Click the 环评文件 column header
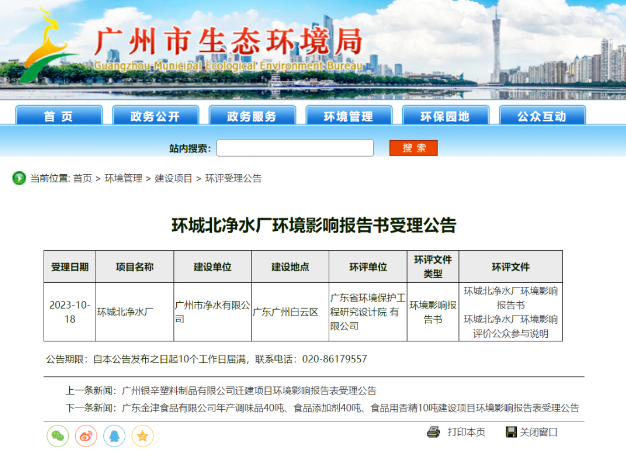 [x=511, y=267]
